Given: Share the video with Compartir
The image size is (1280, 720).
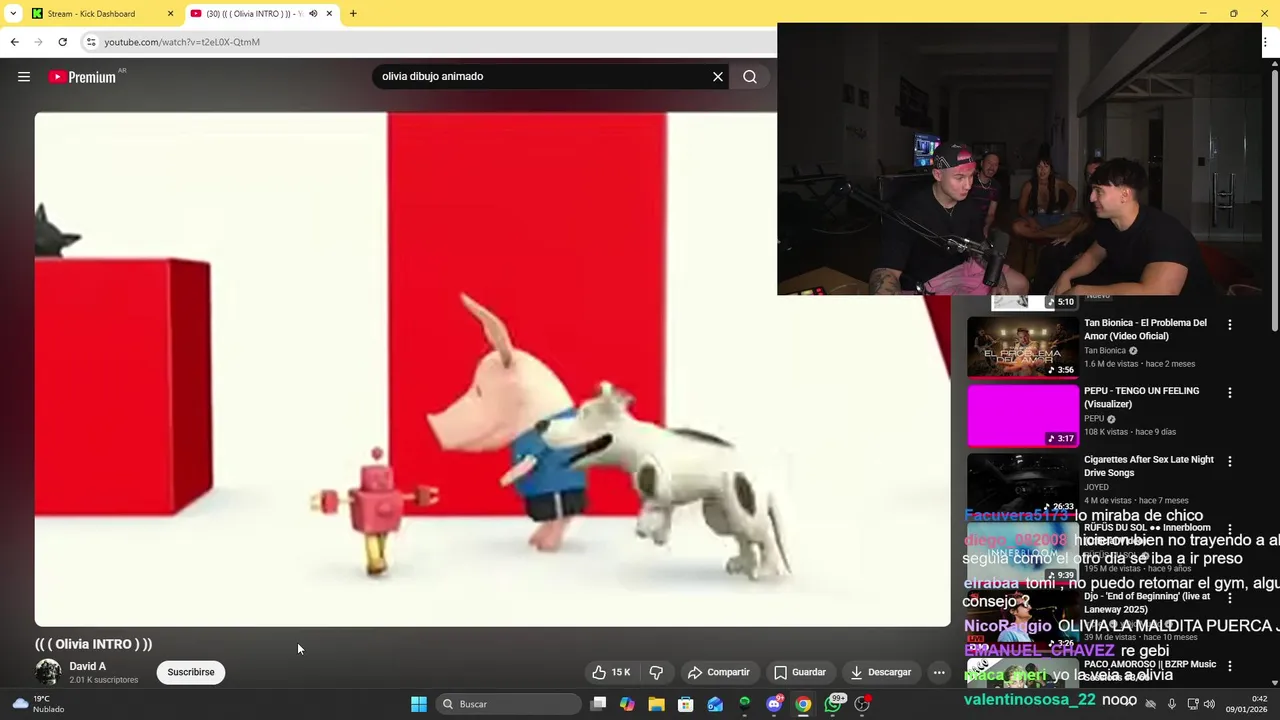Looking at the screenshot, I should click(718, 672).
